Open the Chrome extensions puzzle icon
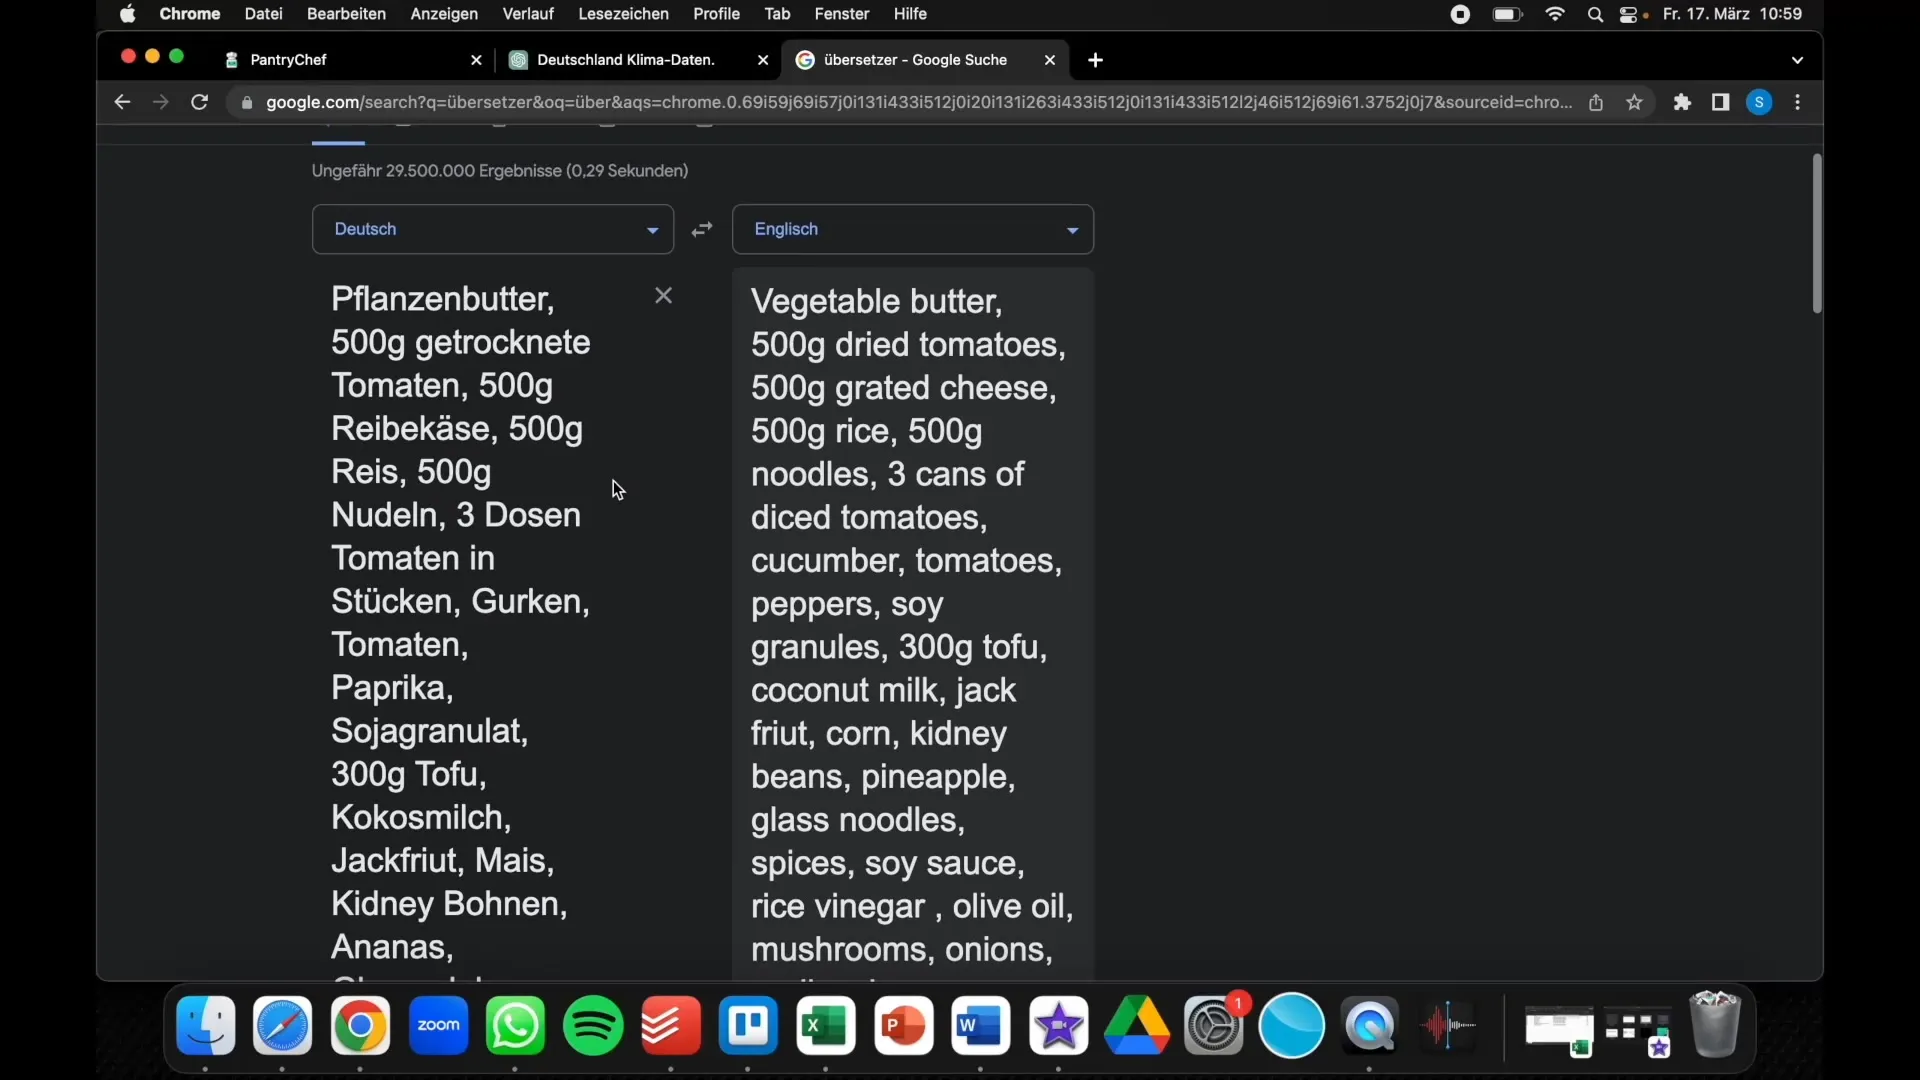The image size is (1920, 1080). point(1683,102)
